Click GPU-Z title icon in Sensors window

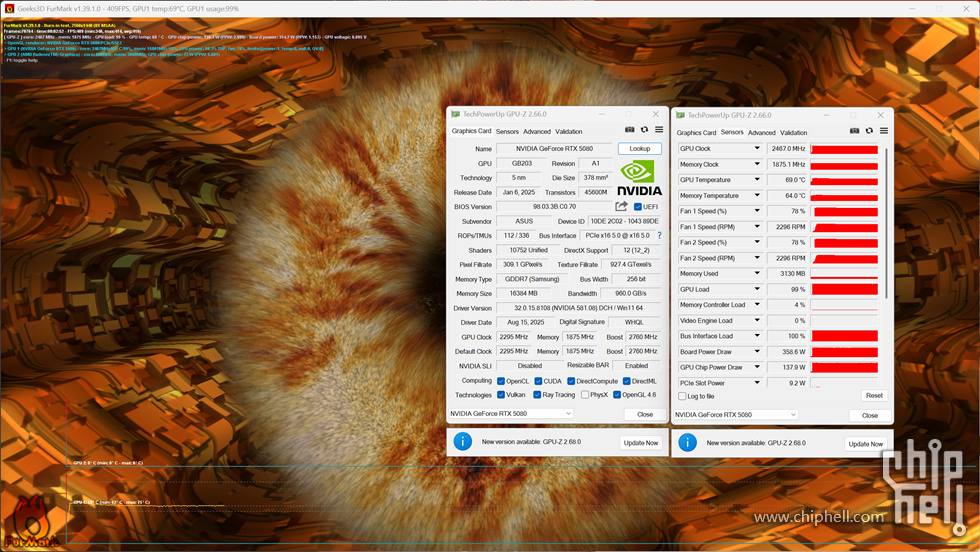coord(681,115)
